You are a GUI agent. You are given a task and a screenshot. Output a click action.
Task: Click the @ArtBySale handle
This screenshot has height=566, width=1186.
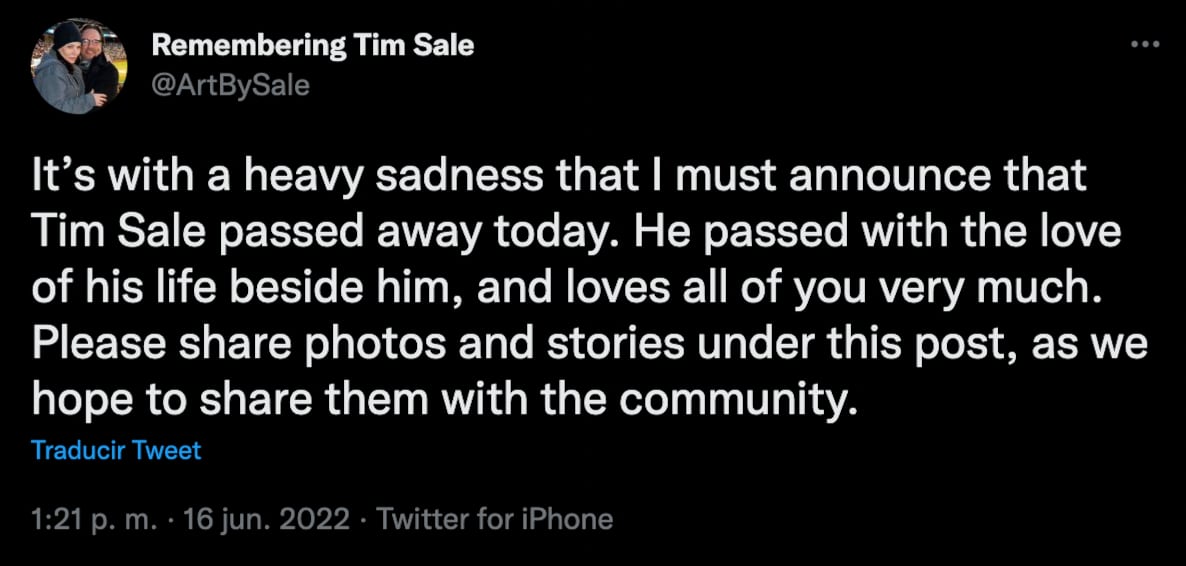tap(230, 85)
